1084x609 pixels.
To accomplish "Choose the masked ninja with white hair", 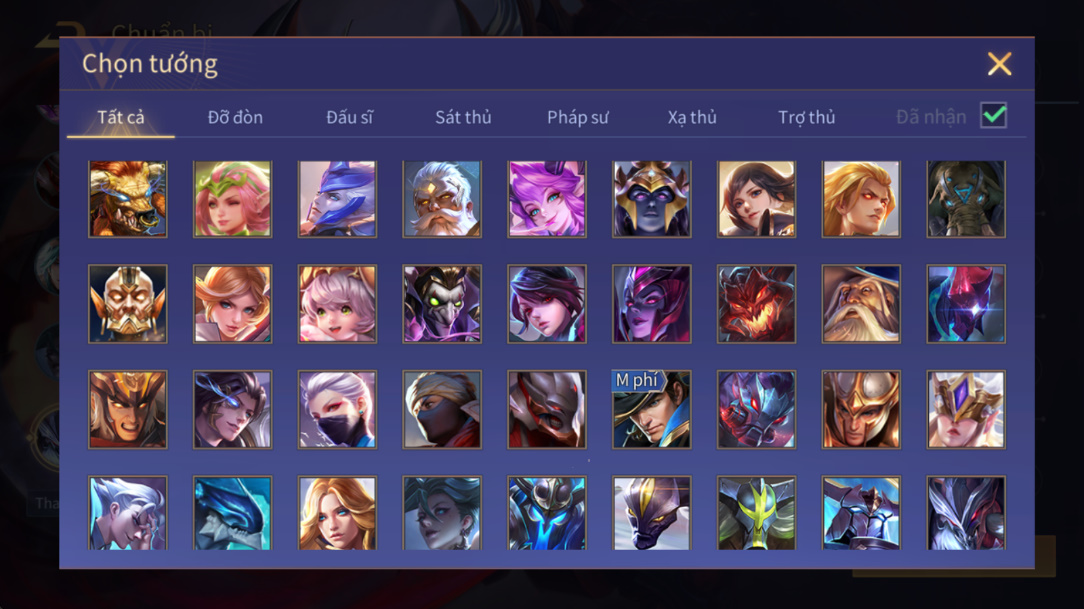I will (x=337, y=409).
